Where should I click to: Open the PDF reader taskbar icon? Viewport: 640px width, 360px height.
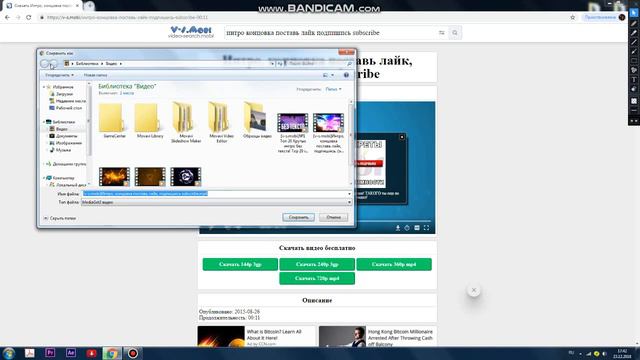coord(29,353)
